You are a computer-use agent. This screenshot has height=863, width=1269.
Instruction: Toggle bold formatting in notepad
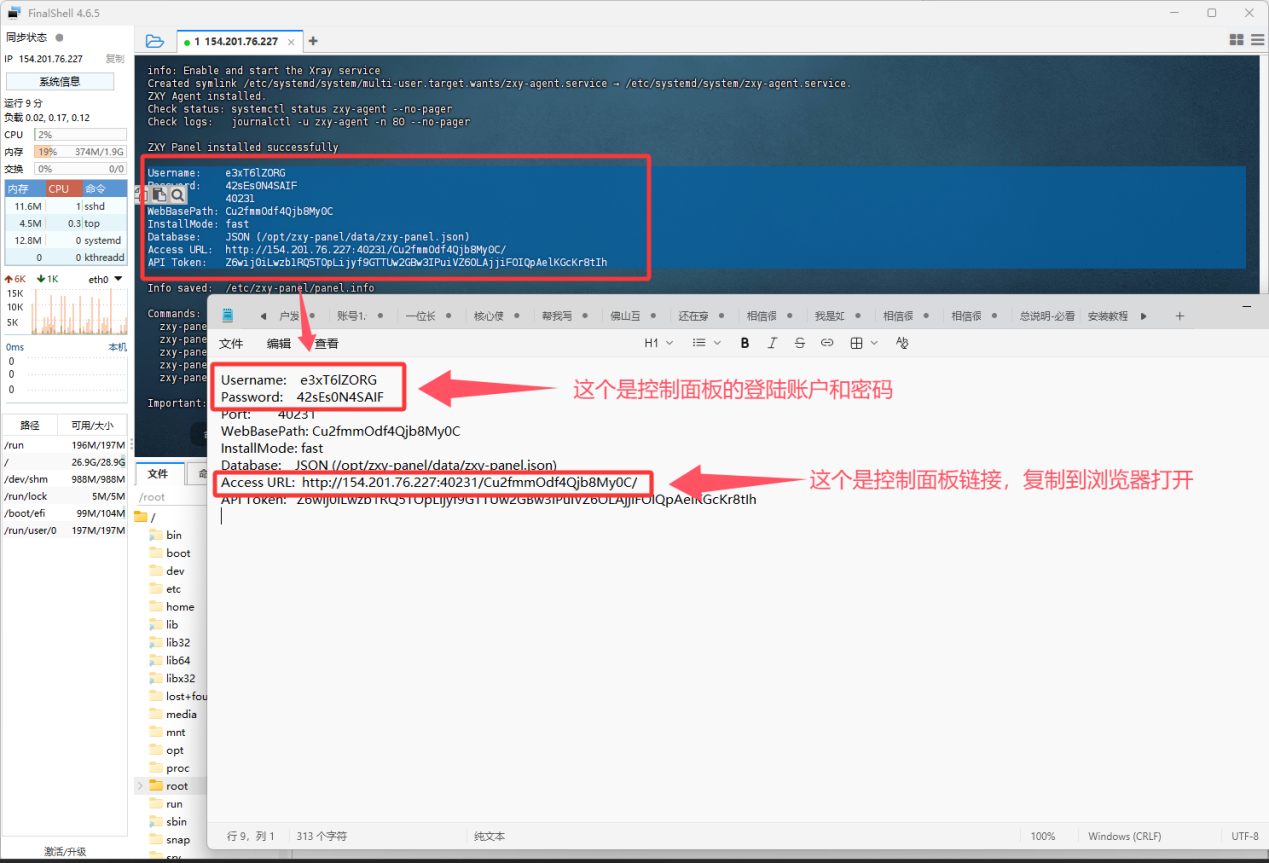tap(745, 343)
